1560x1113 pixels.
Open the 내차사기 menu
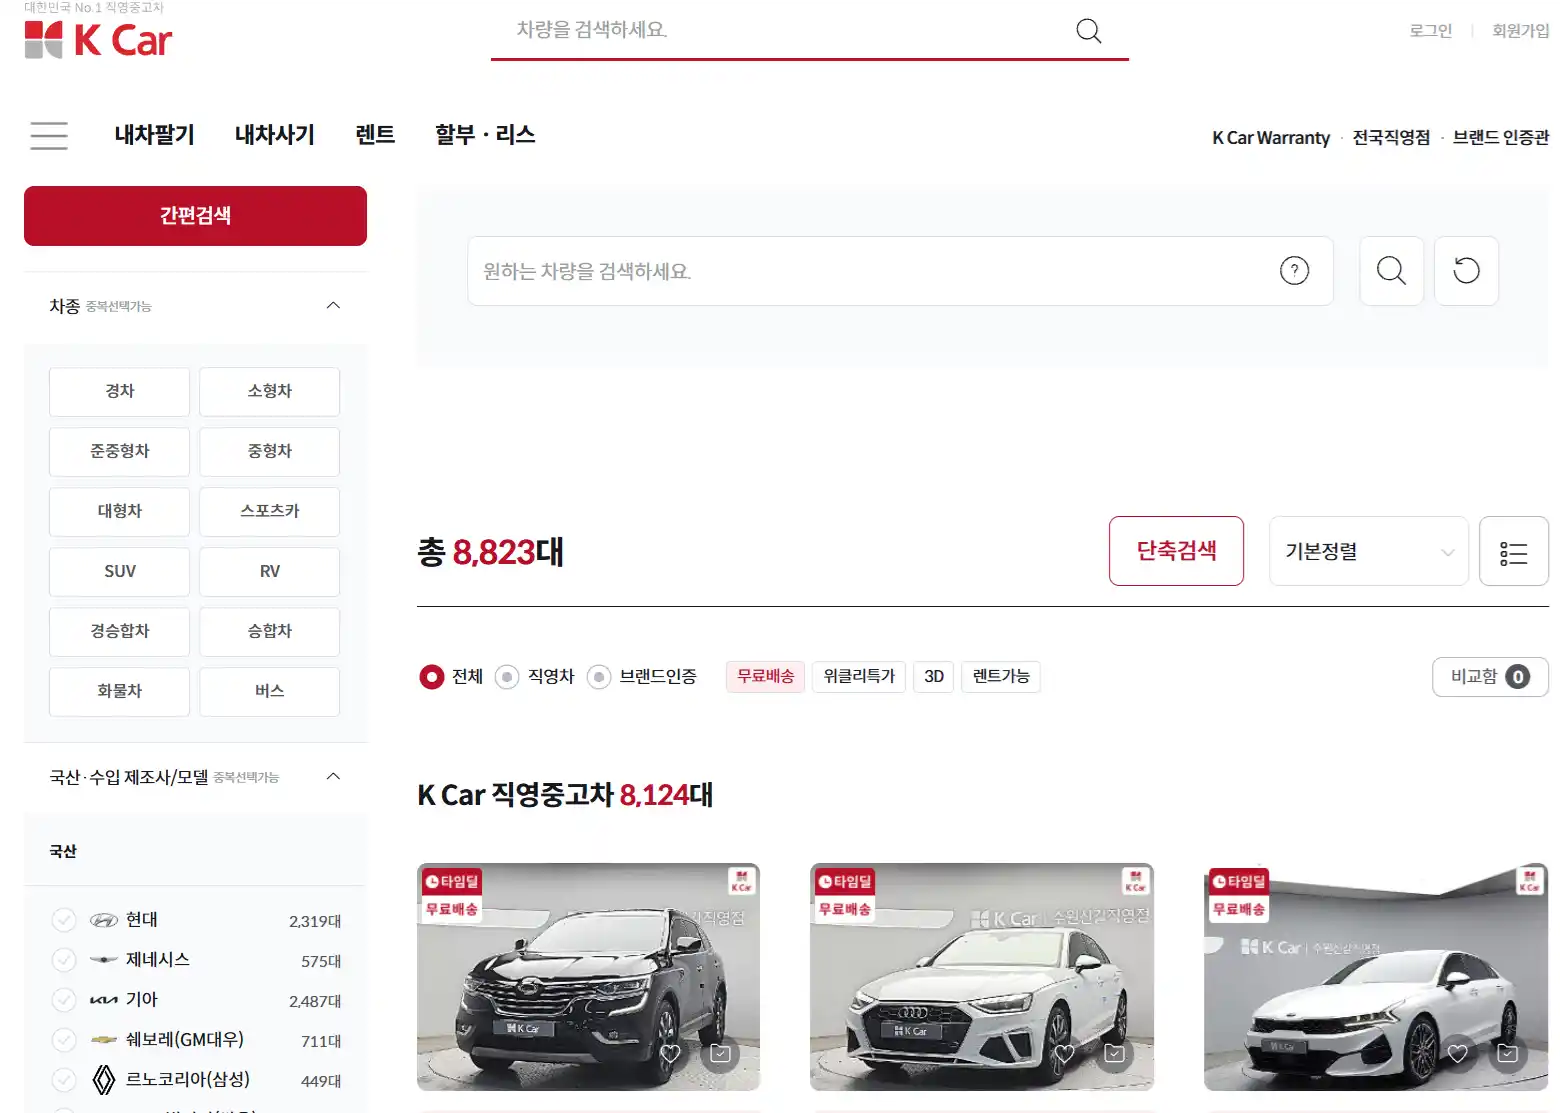point(274,135)
